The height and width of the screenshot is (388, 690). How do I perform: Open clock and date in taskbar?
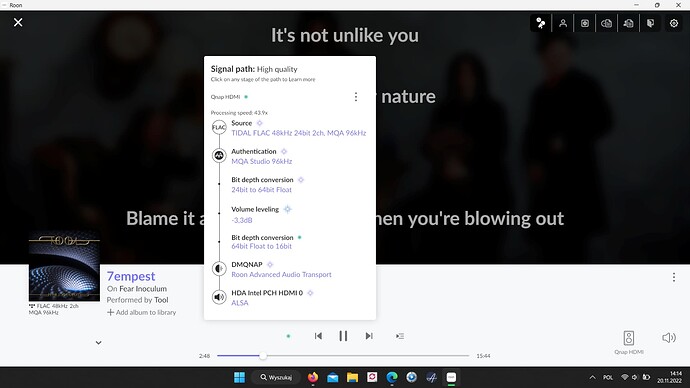point(669,377)
